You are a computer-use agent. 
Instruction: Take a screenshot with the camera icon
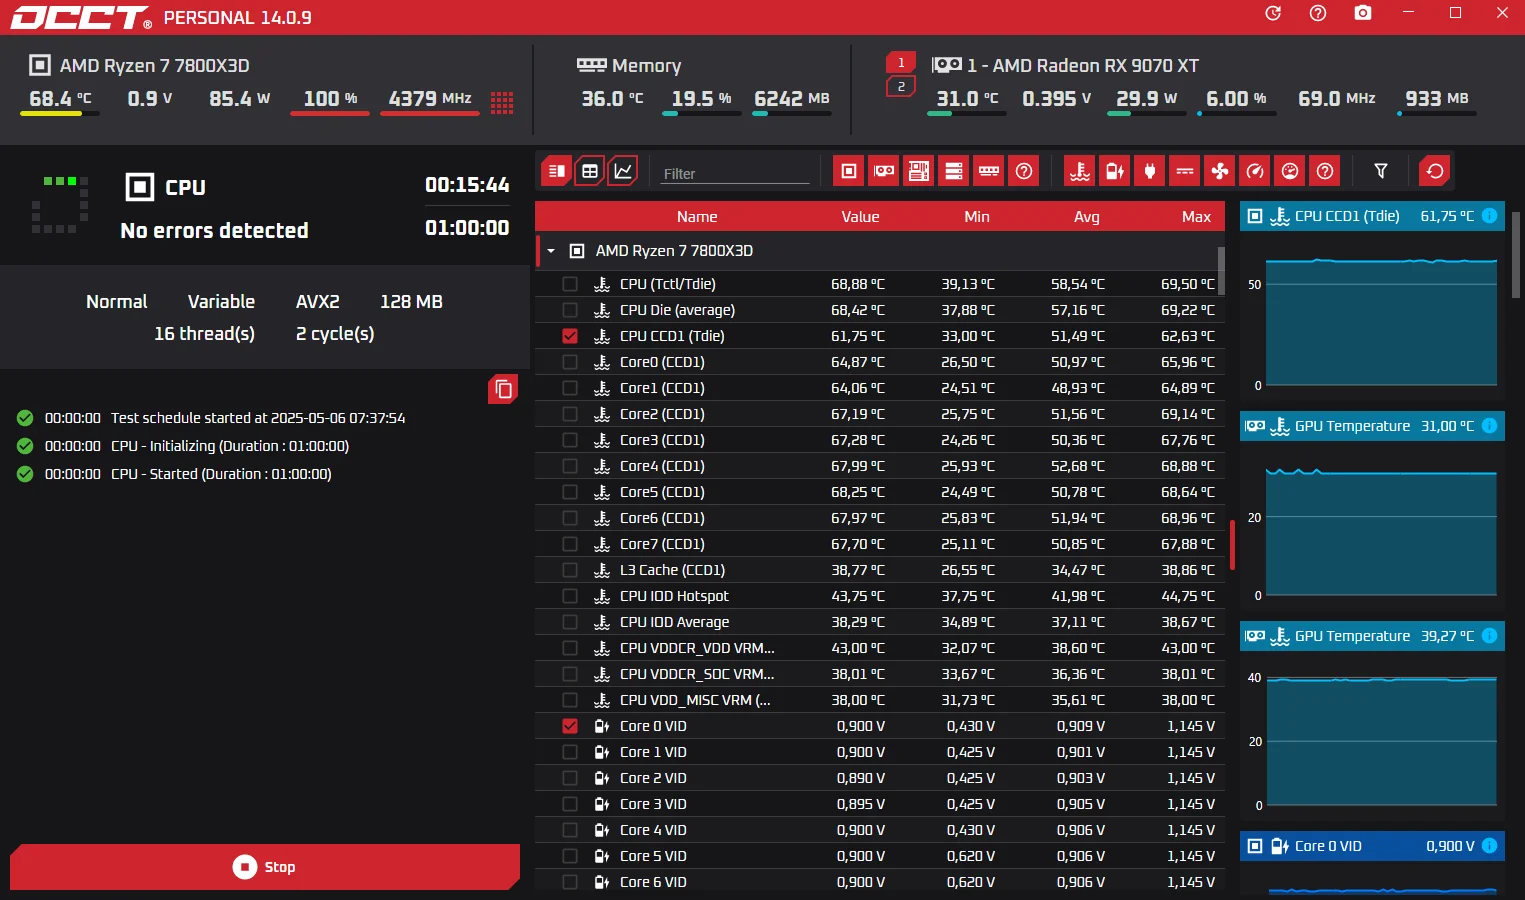[1363, 13]
